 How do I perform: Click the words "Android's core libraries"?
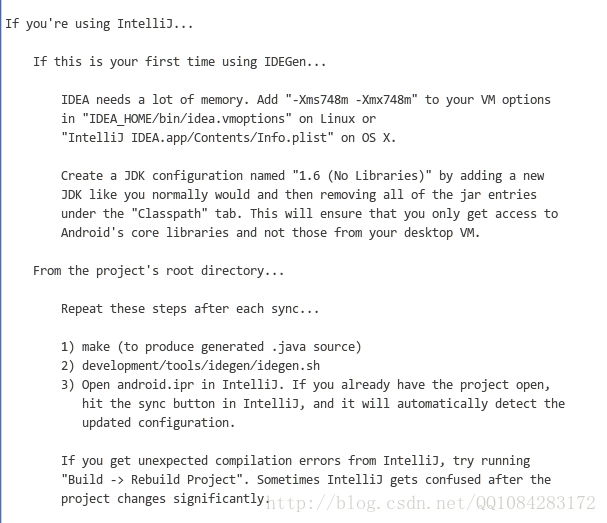pos(145,233)
